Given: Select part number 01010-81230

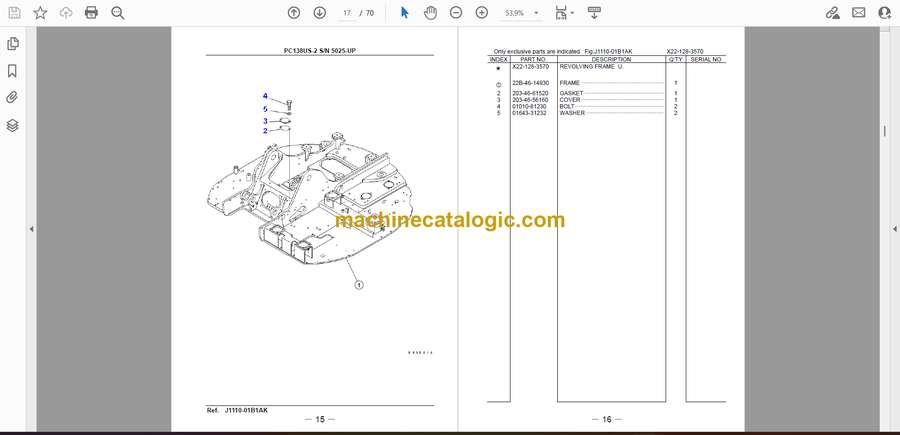Looking at the screenshot, I should (x=529, y=107).
